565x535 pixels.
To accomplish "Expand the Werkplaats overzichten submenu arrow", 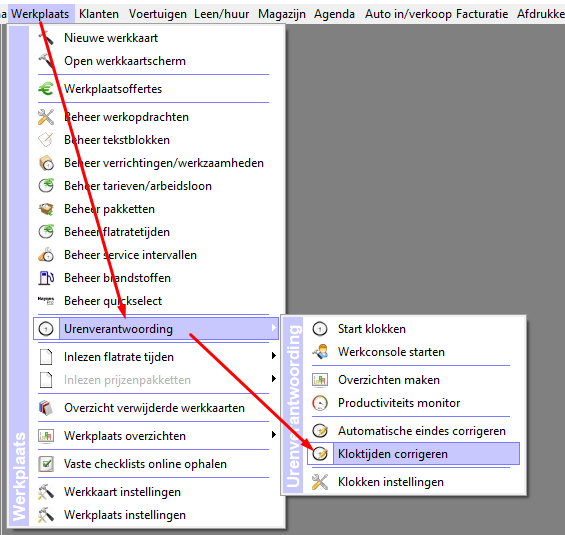I will (x=273, y=435).
